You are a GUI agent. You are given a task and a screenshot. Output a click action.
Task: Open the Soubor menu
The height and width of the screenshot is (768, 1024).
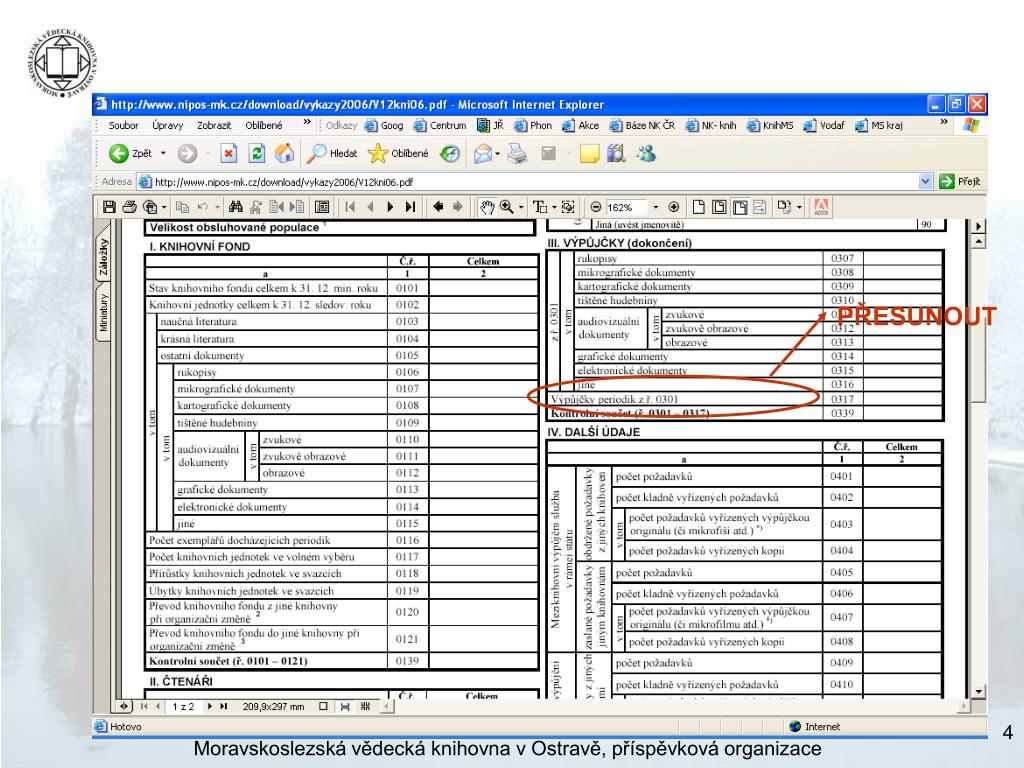(123, 125)
